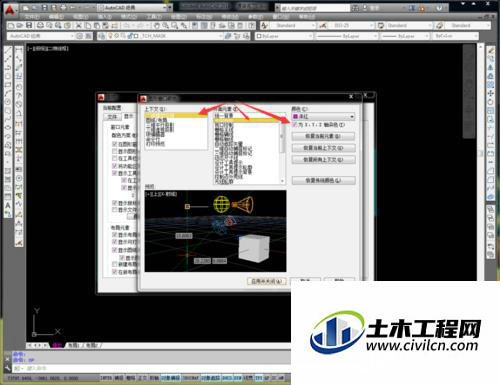Image resolution: width=500 pixels, height=385 pixels.
Task: Select the Rectangle tool in Draw toolbar
Action: [x=8, y=85]
